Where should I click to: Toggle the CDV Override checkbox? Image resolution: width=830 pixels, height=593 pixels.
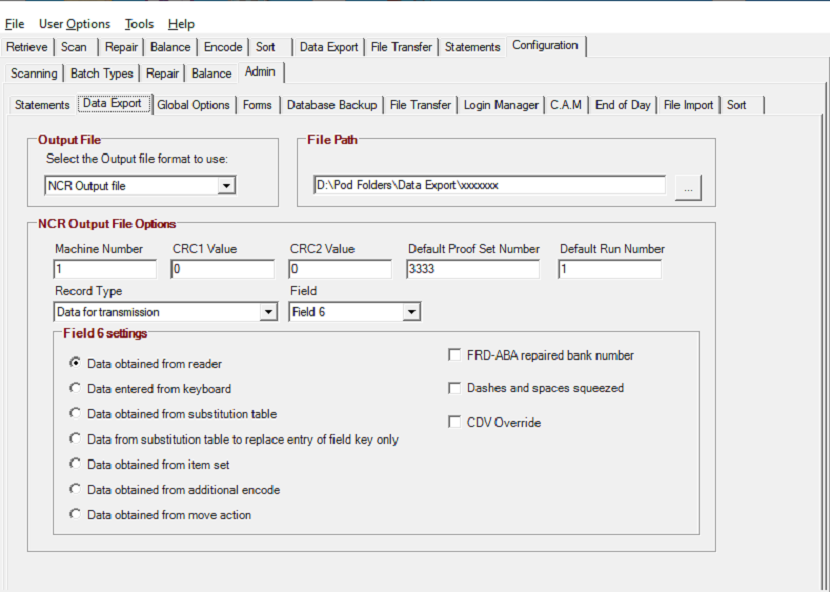455,422
